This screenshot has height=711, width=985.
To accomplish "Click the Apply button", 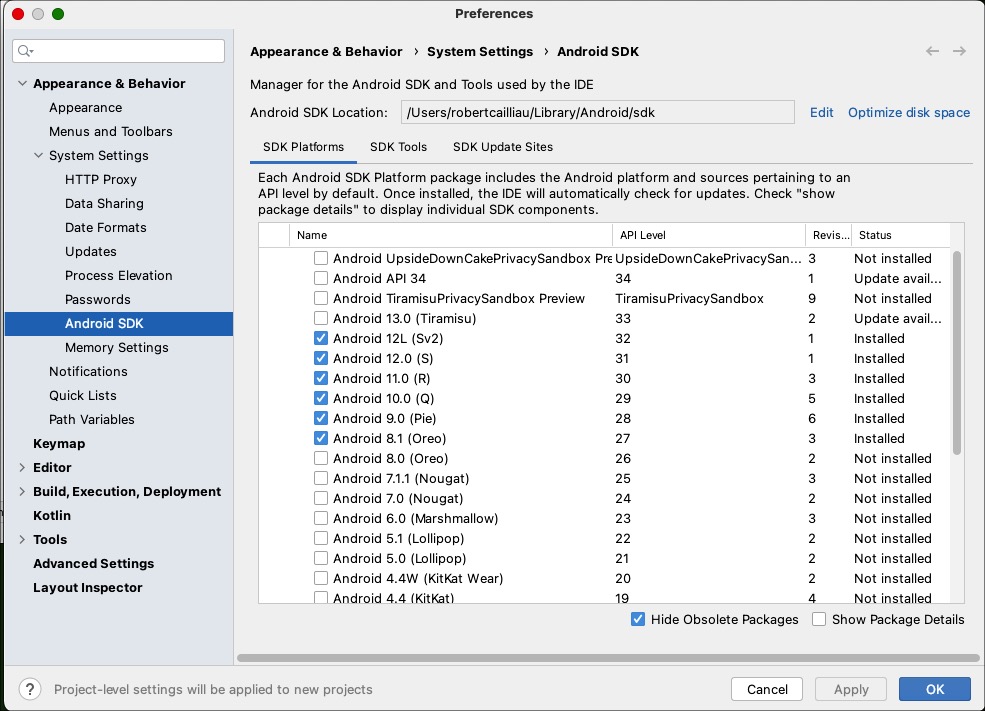I will [x=851, y=689].
